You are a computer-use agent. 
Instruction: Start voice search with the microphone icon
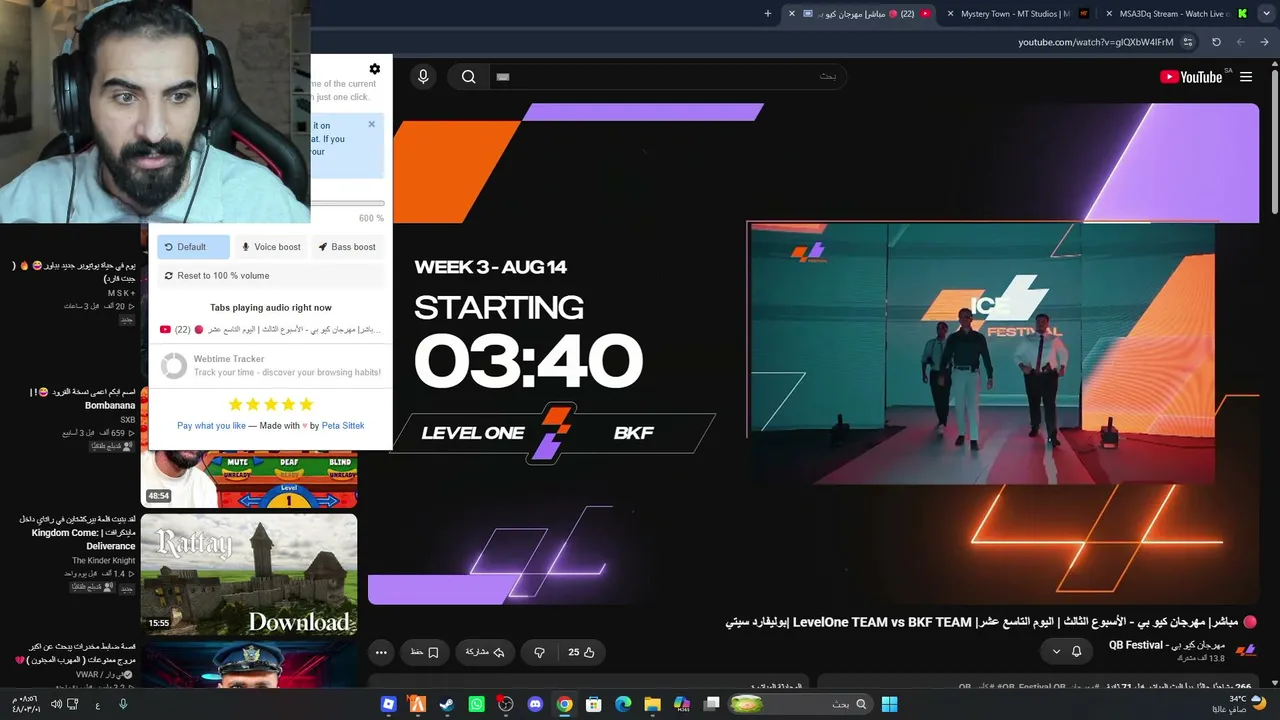tap(423, 77)
